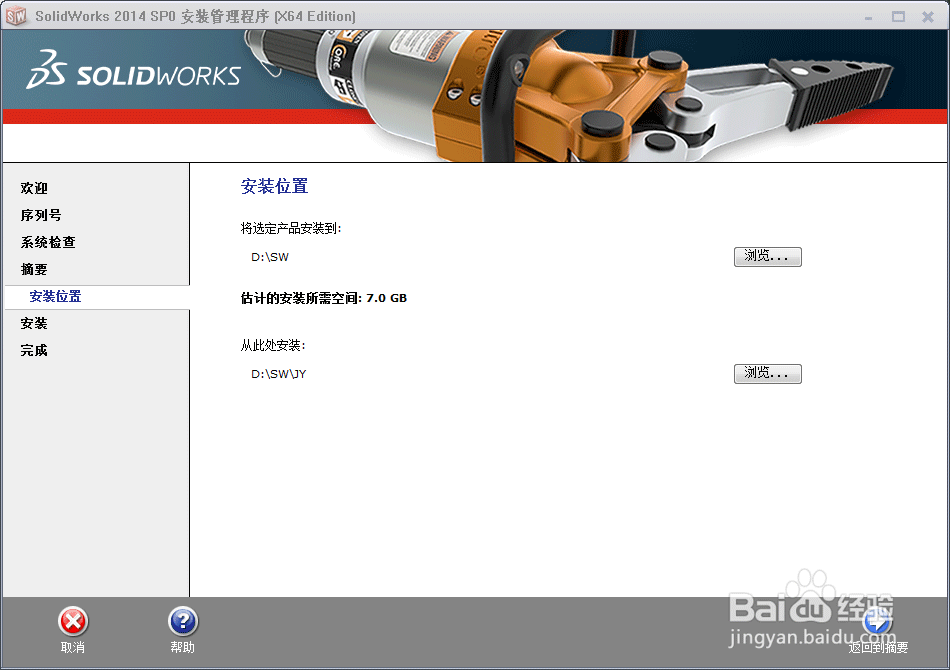
Task: Click the 返回到摘要 blue arrow icon
Action: [877, 620]
